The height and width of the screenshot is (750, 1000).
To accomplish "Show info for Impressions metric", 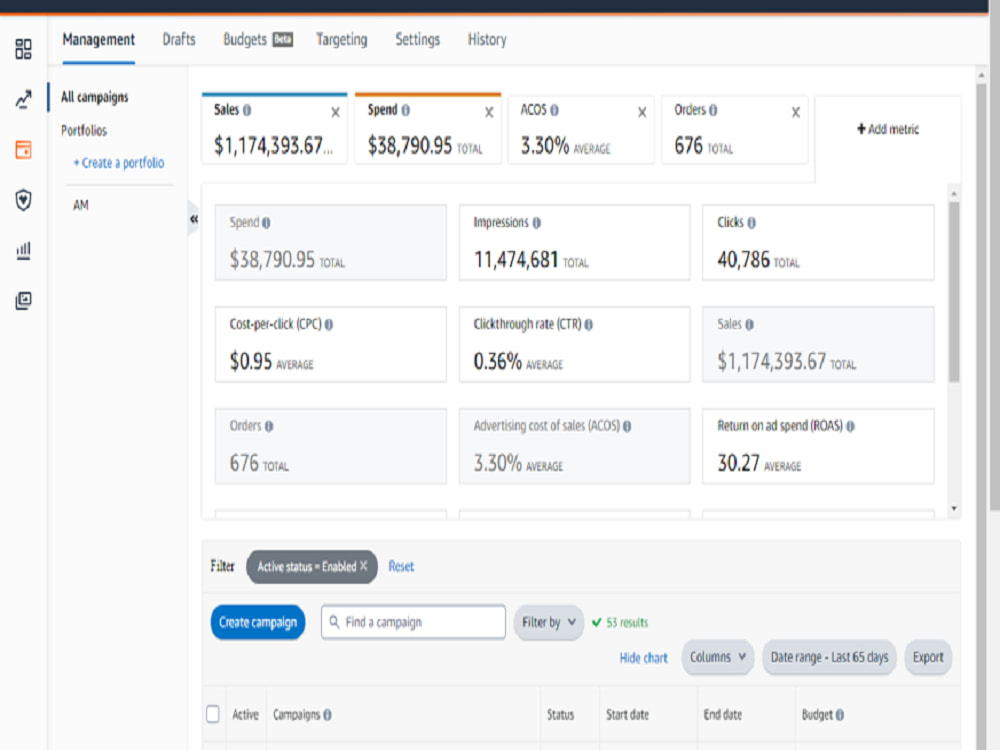I will pyautogui.click(x=536, y=223).
